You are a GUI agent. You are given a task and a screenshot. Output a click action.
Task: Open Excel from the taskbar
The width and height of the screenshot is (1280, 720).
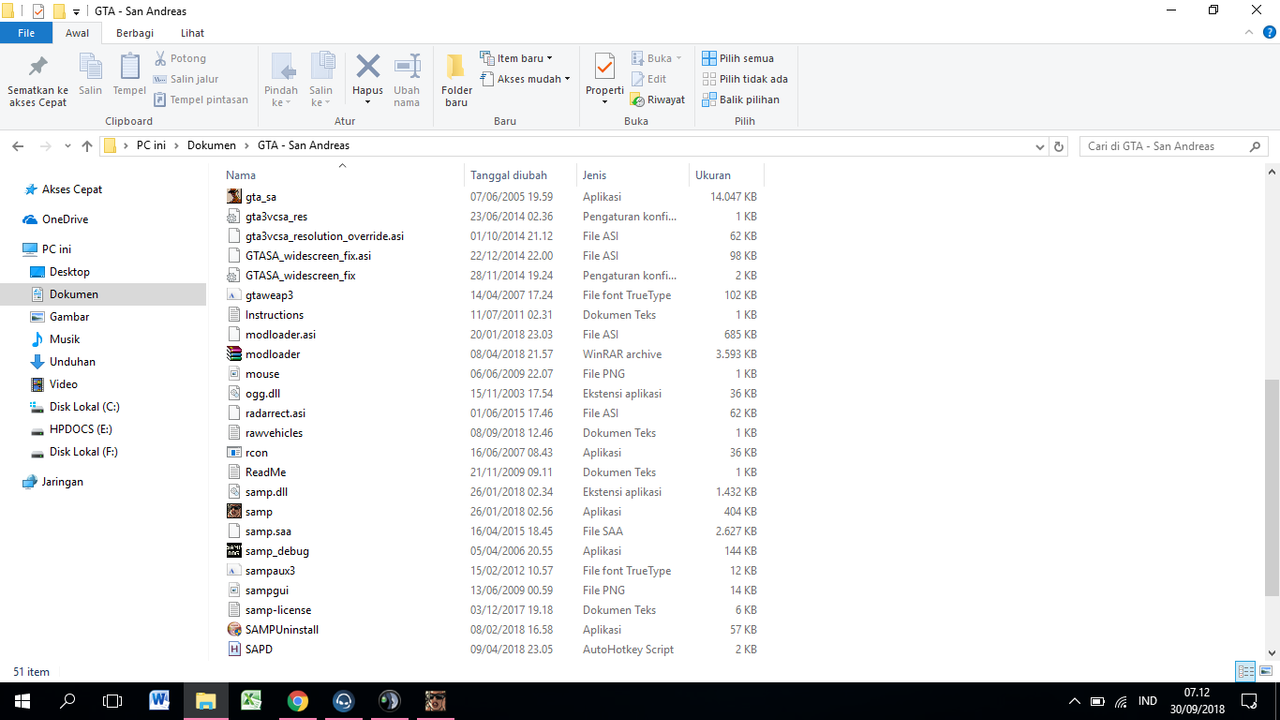coord(251,701)
